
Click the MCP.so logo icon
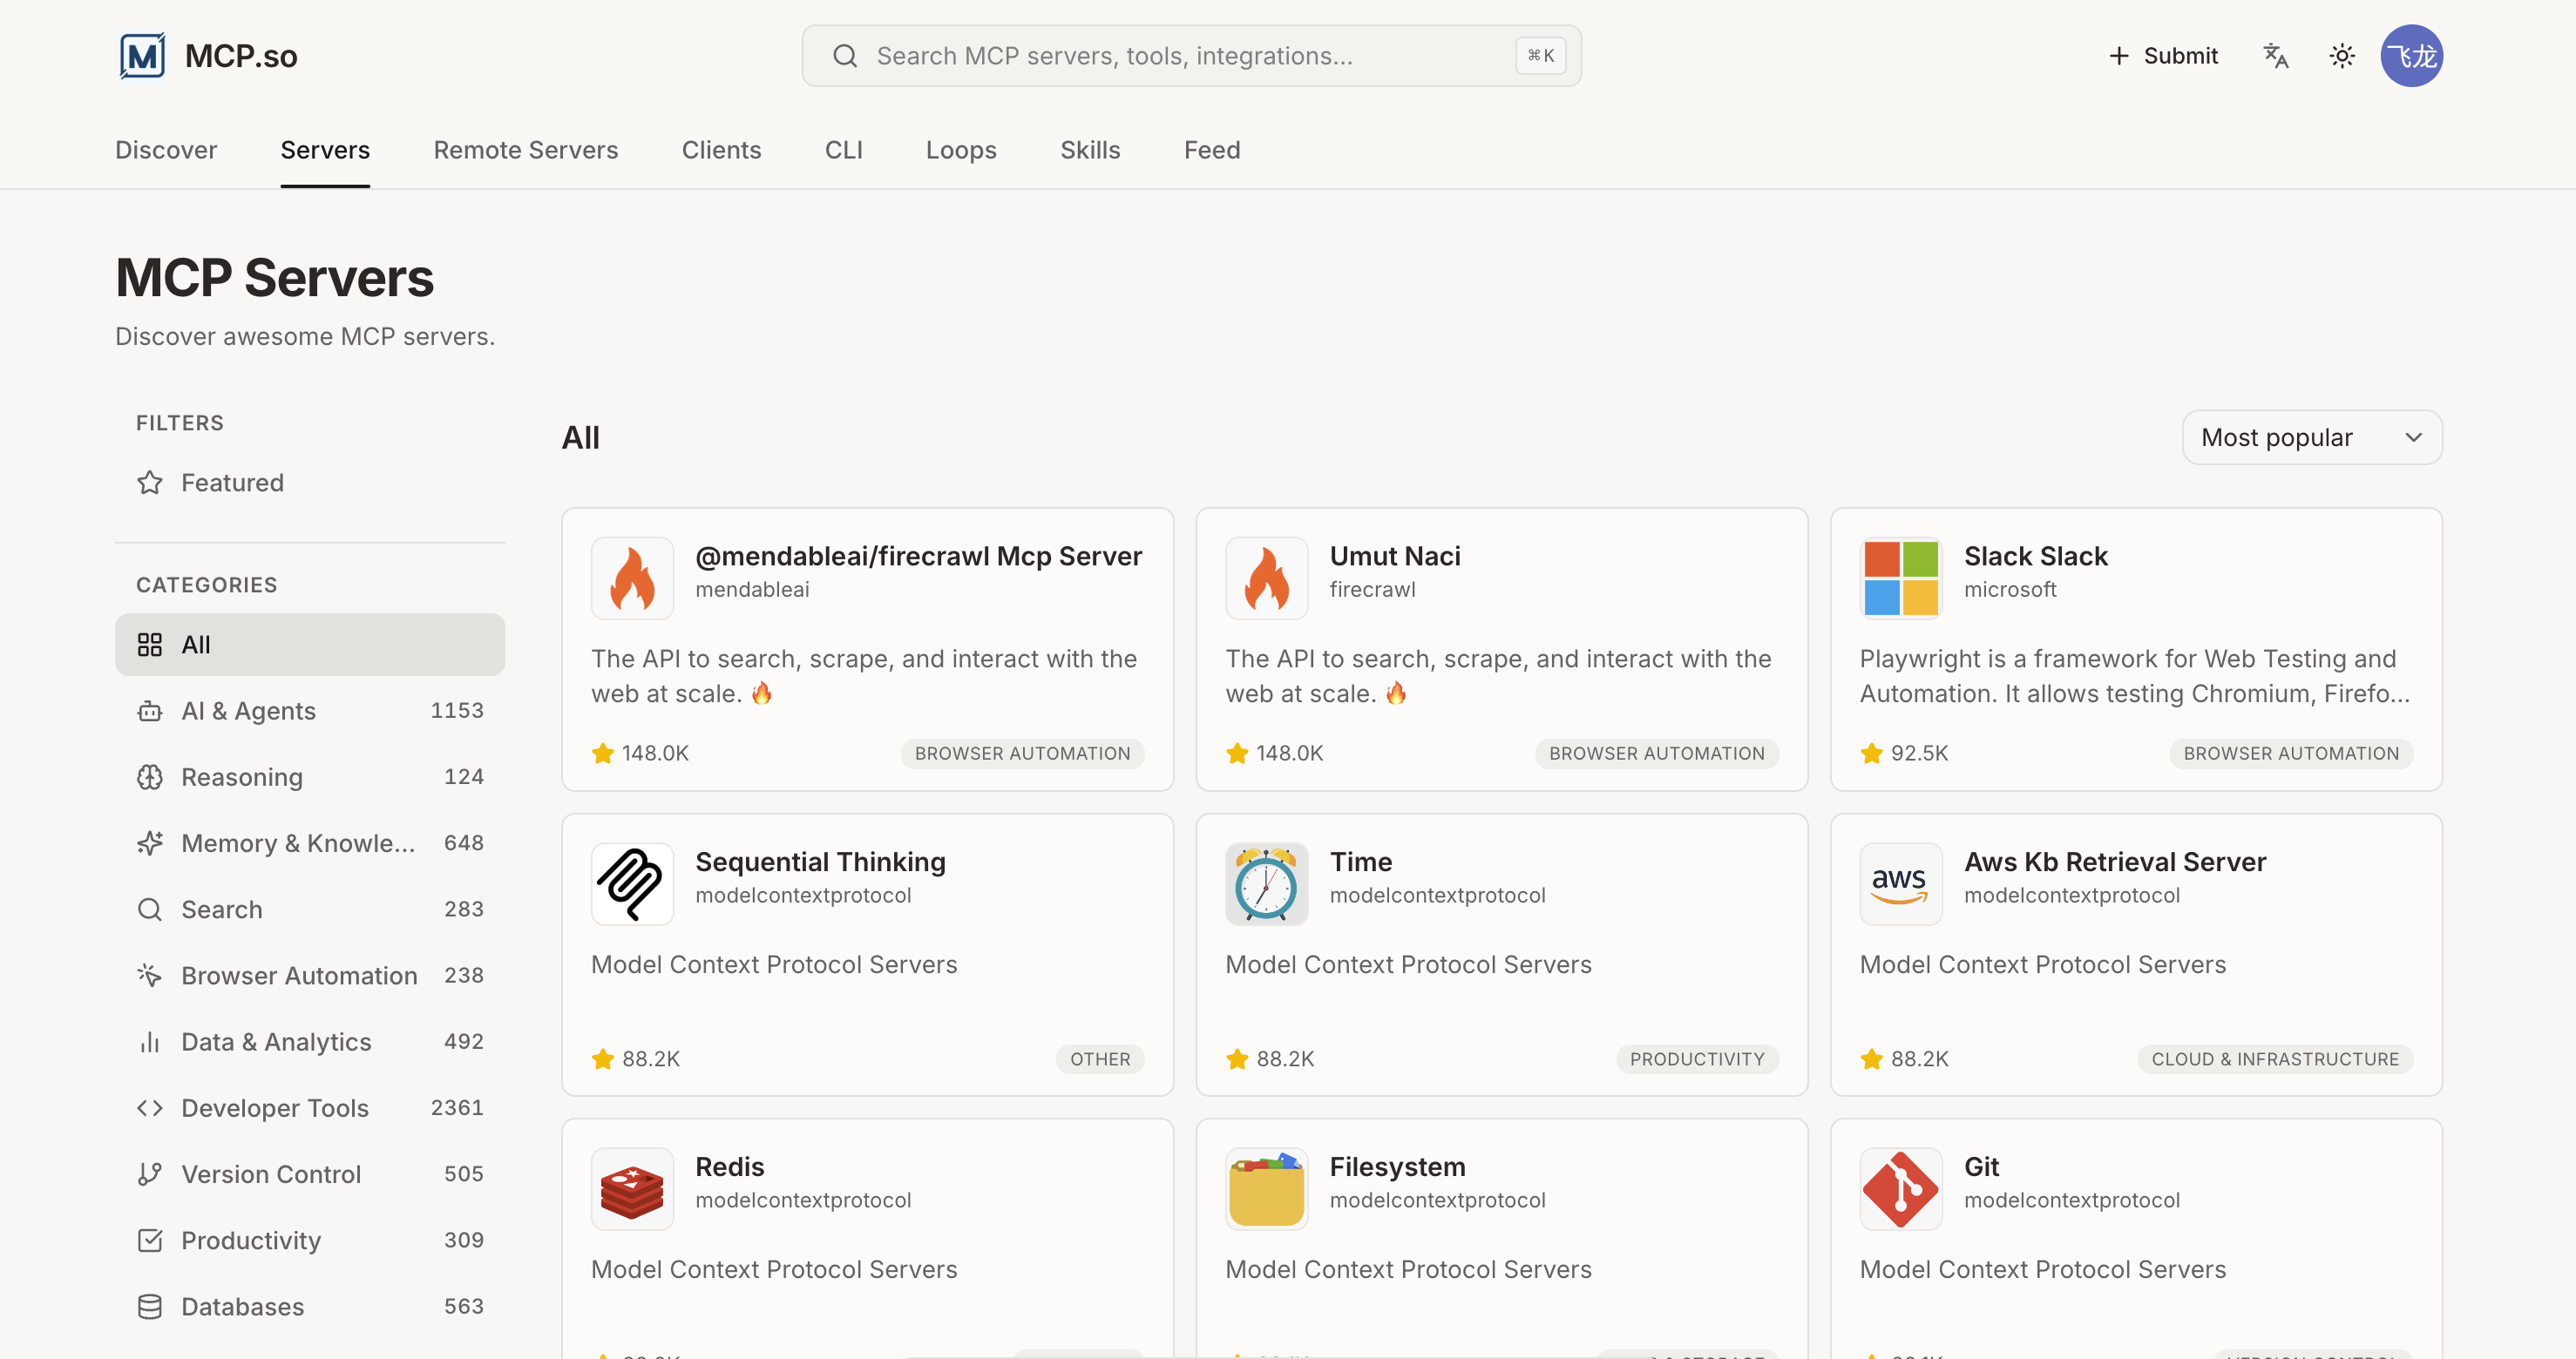142,56
